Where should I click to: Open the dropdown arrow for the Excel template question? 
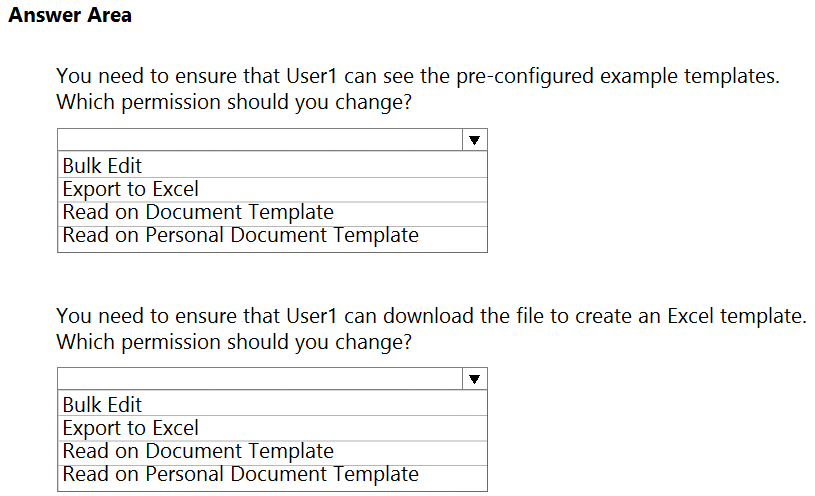pyautogui.click(x=474, y=379)
